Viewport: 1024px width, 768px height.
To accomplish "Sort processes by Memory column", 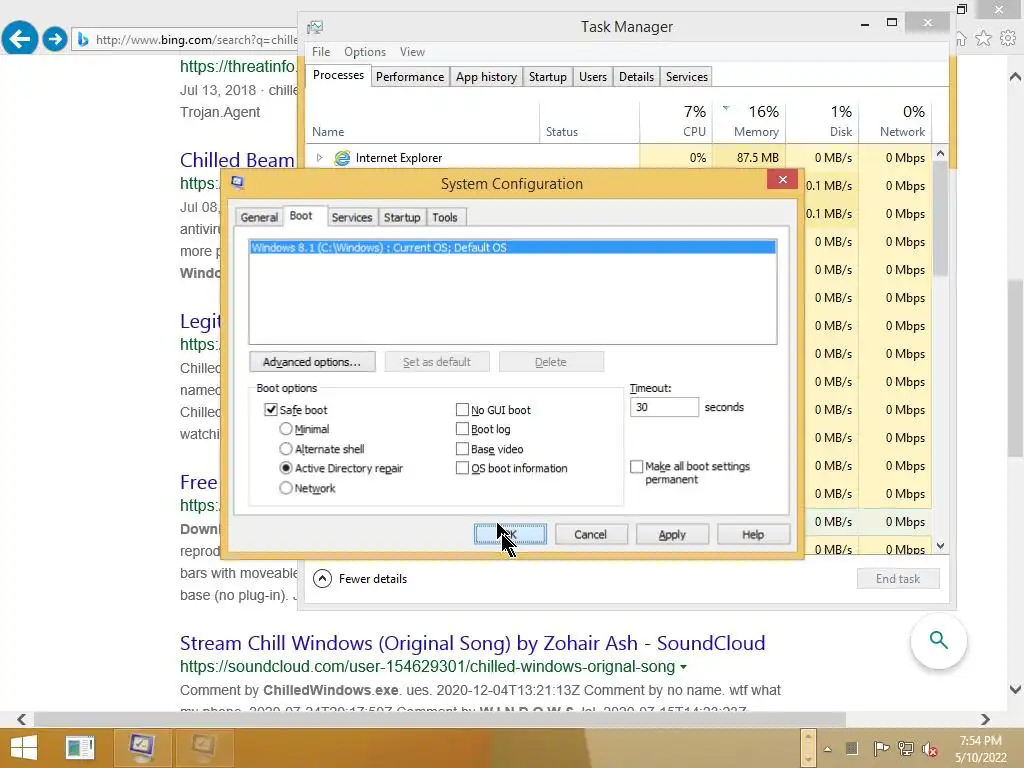I will (749, 121).
